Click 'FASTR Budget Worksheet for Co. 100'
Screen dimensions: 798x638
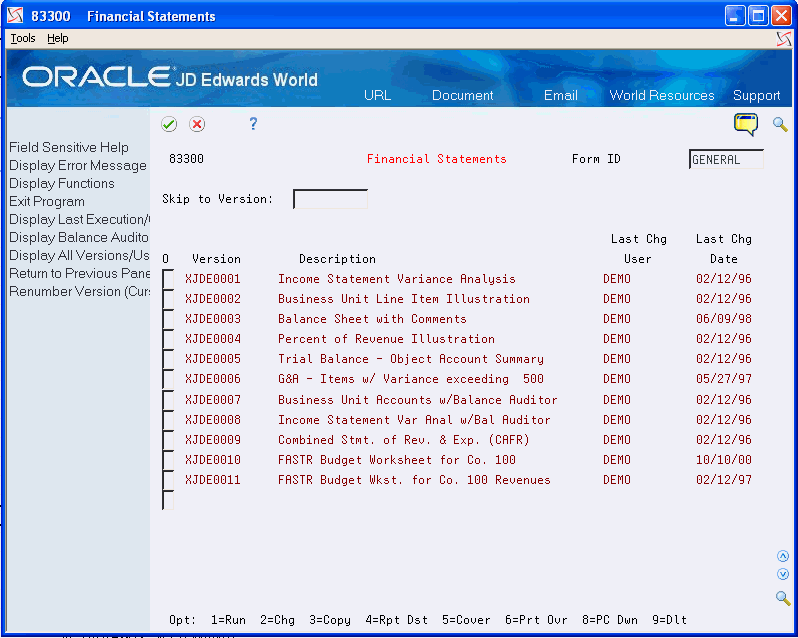396,460
